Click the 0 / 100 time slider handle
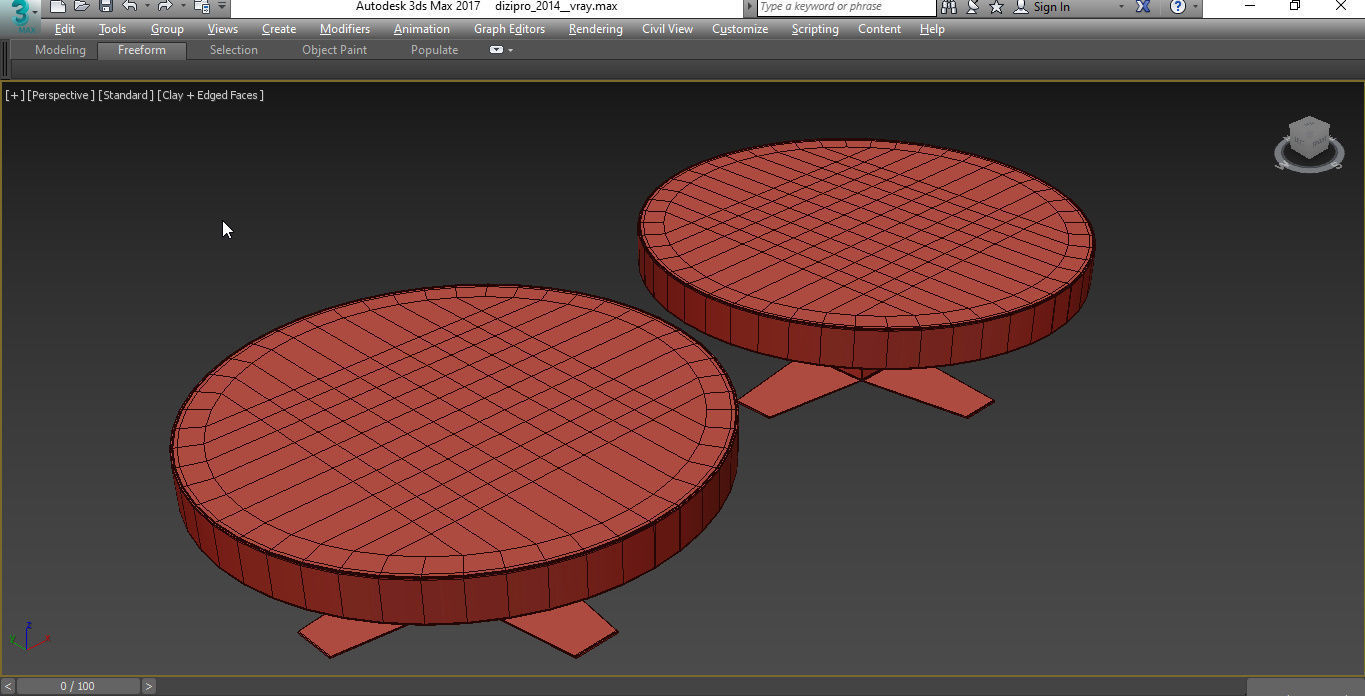1365x696 pixels. (78, 686)
